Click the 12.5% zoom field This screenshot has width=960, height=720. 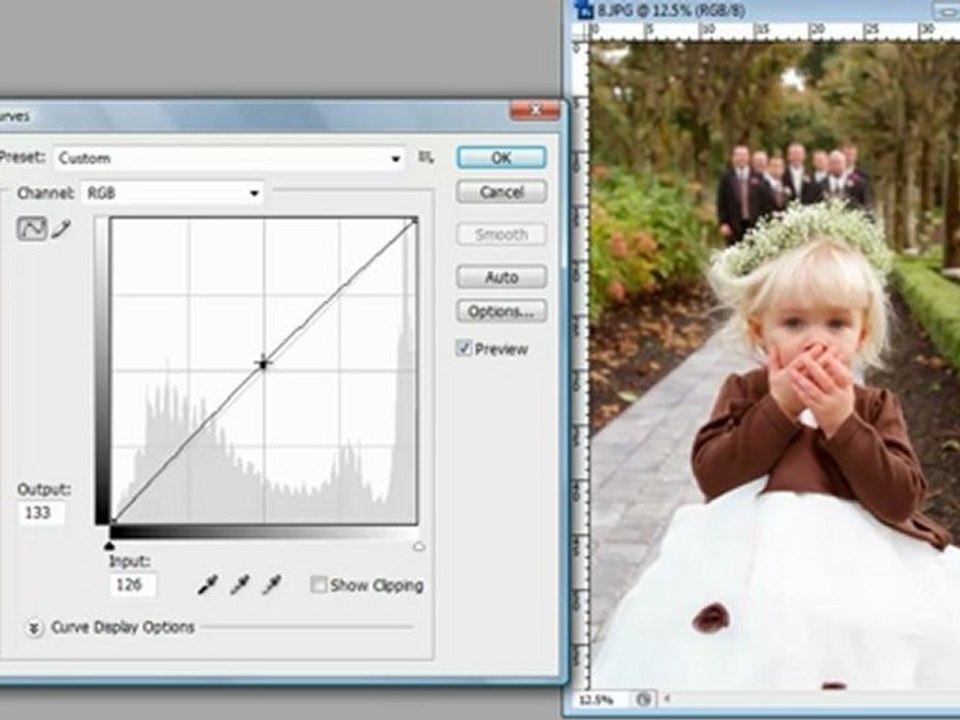pyautogui.click(x=603, y=699)
